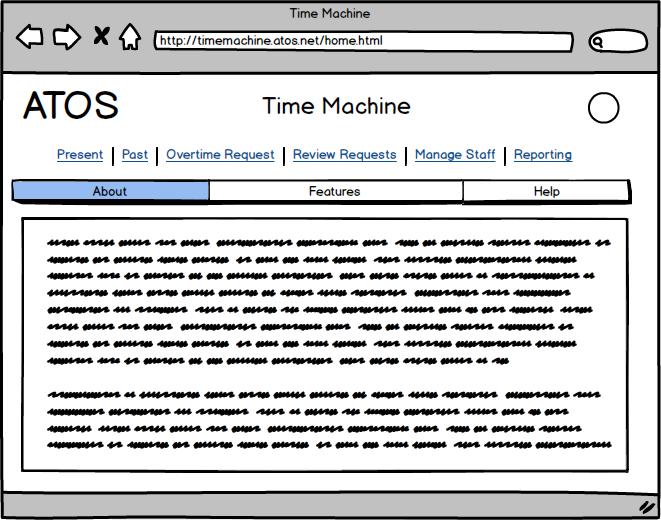661x520 pixels.
Task: Go to the browser home page icon
Action: pyautogui.click(x=129, y=38)
